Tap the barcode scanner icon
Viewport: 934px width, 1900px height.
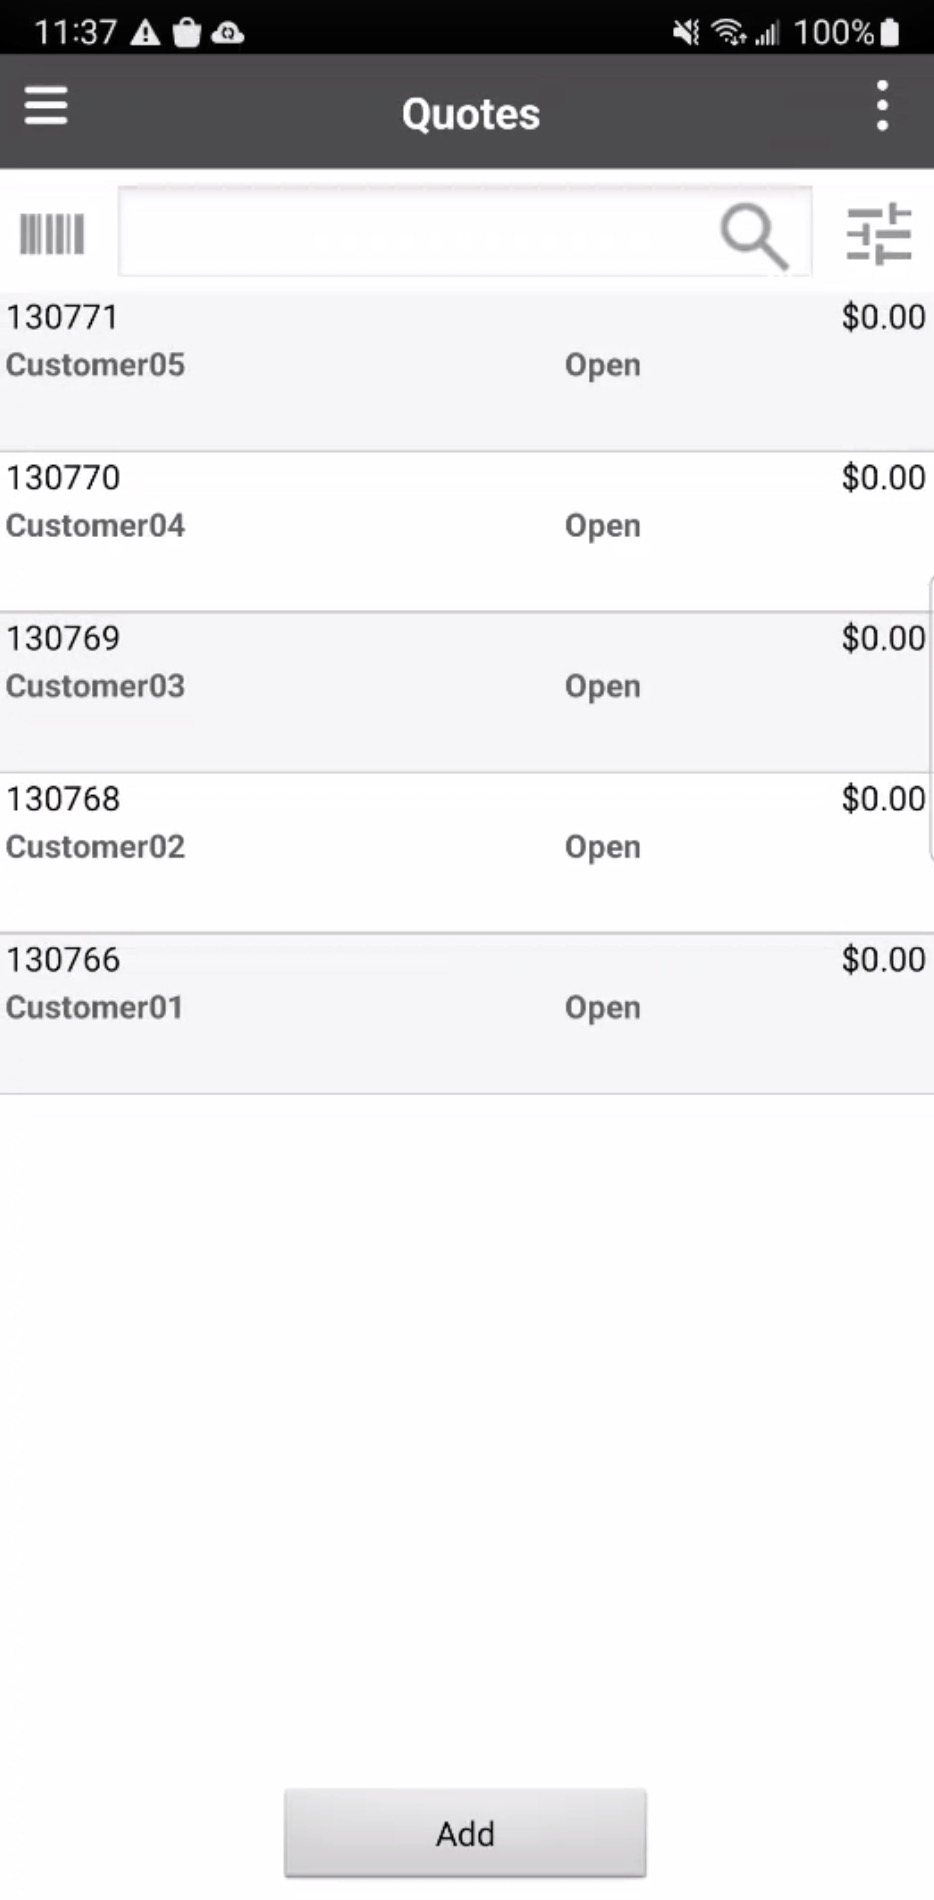point(52,235)
